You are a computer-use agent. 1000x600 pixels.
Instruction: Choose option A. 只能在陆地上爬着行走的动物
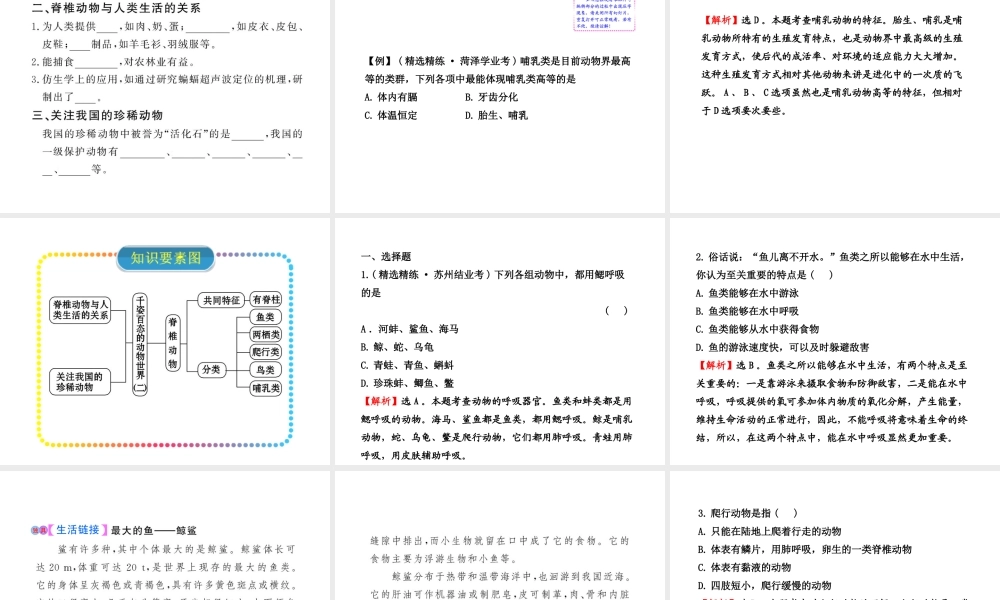[x=769, y=531]
